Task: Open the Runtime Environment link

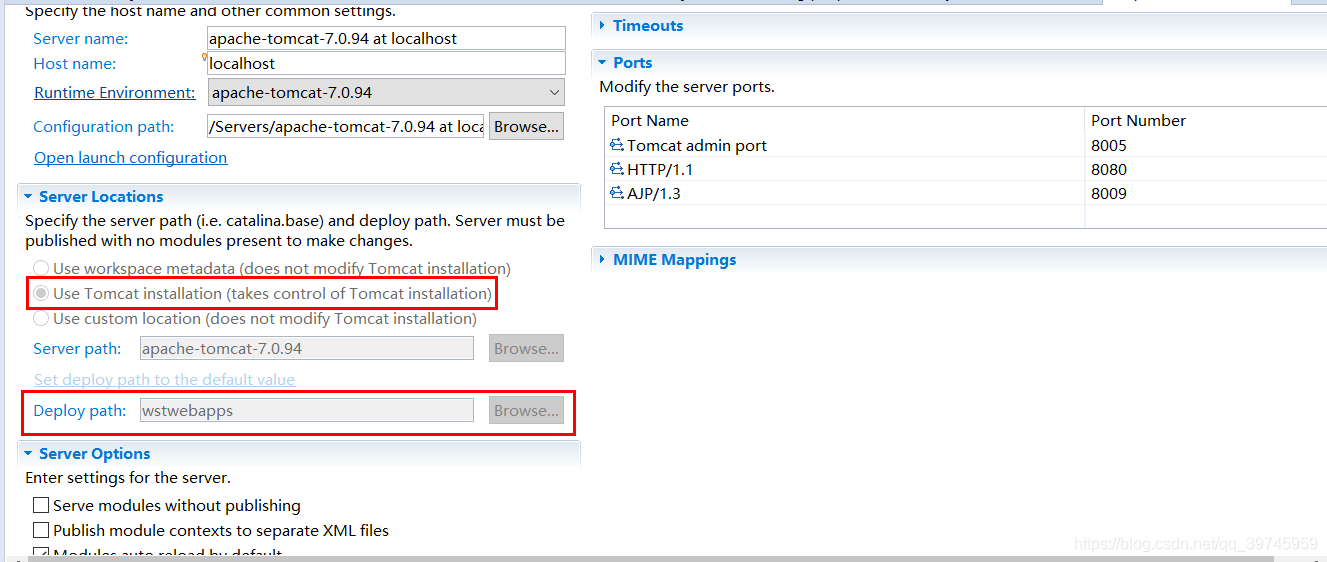Action: (115, 93)
